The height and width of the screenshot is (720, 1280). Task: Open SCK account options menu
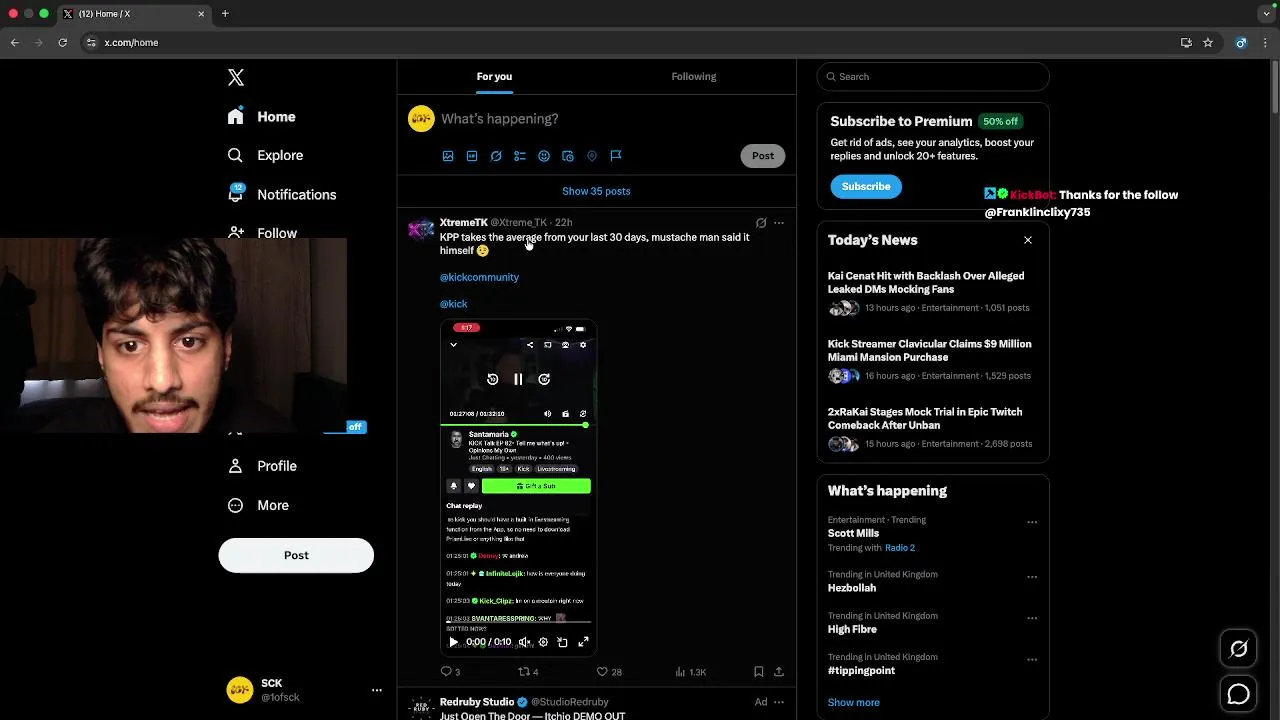(x=377, y=690)
